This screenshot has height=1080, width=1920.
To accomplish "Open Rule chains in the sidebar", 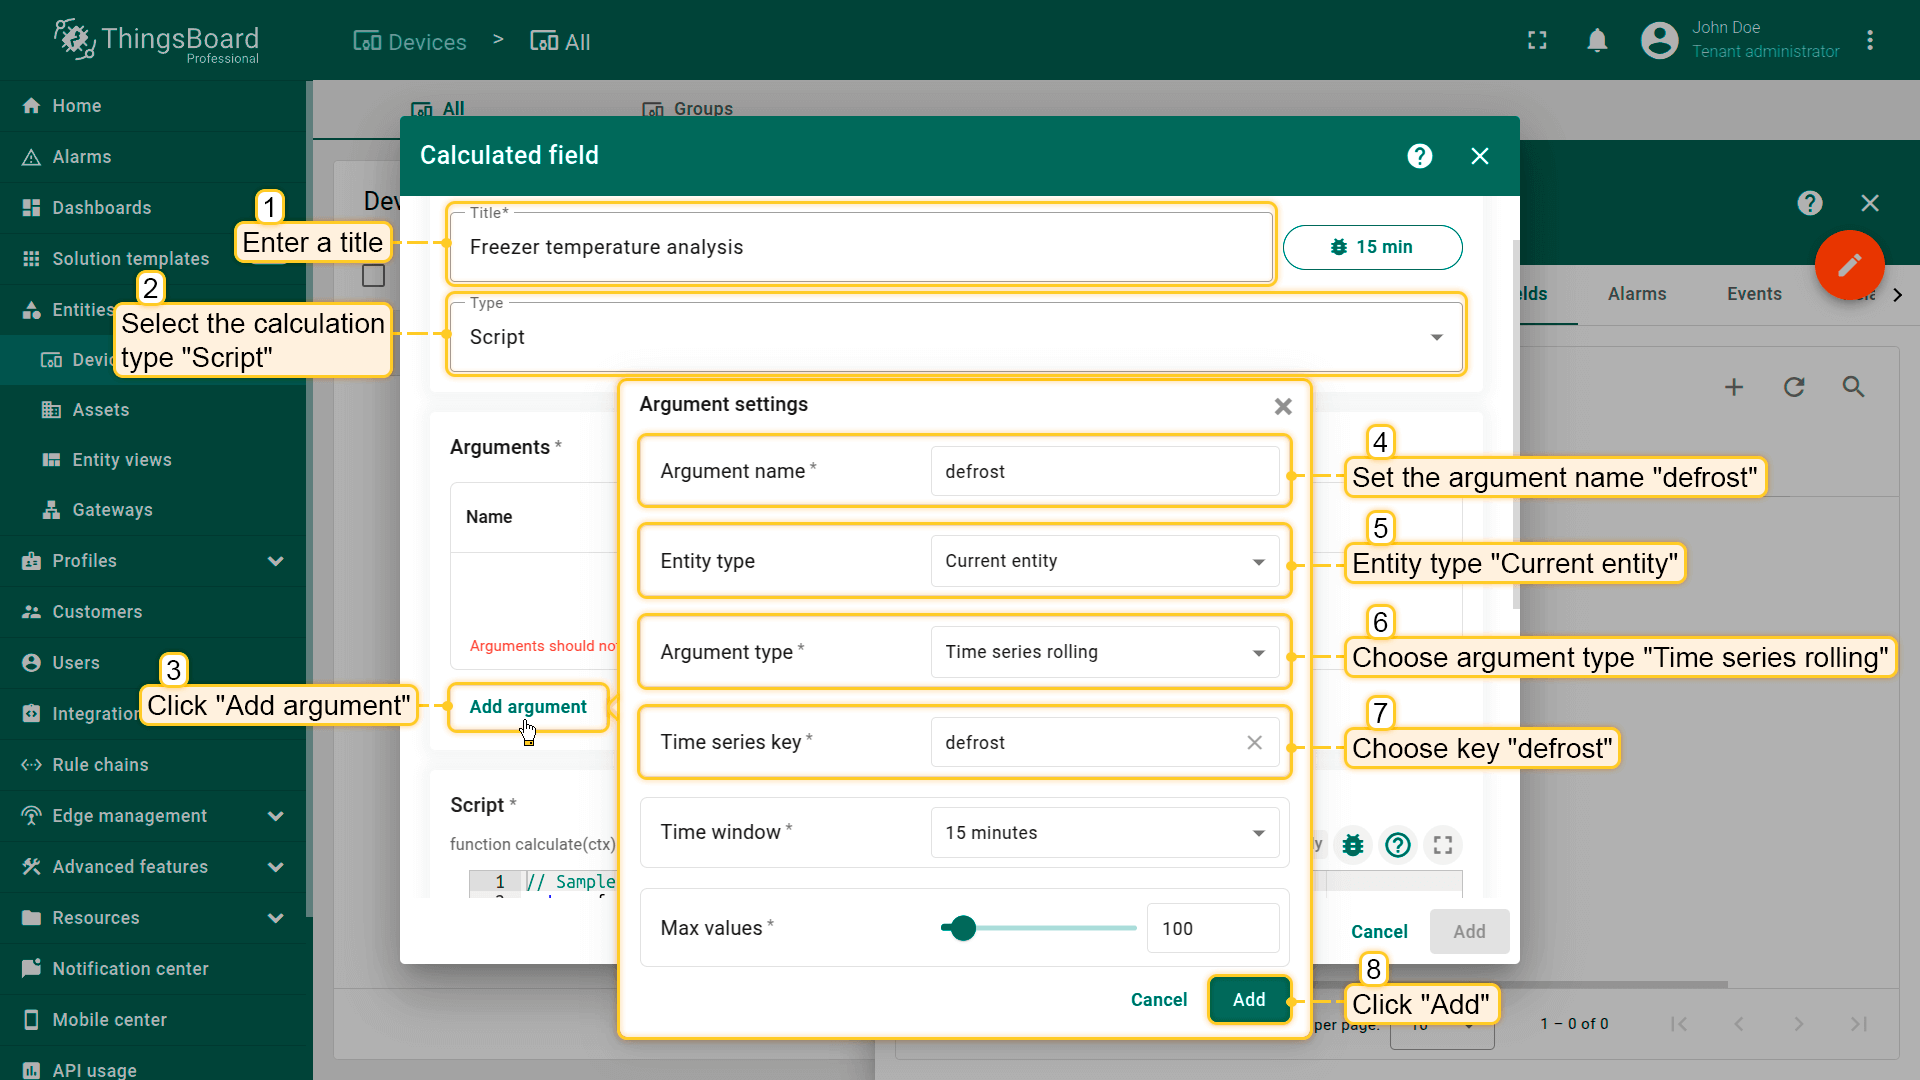I will point(100,765).
